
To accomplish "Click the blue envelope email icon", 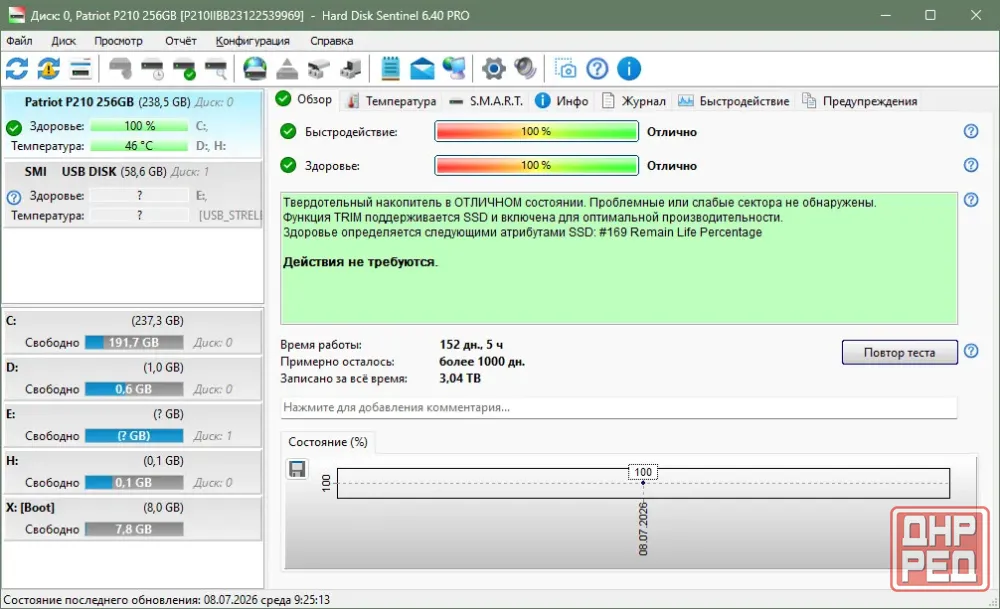I will pyautogui.click(x=422, y=69).
